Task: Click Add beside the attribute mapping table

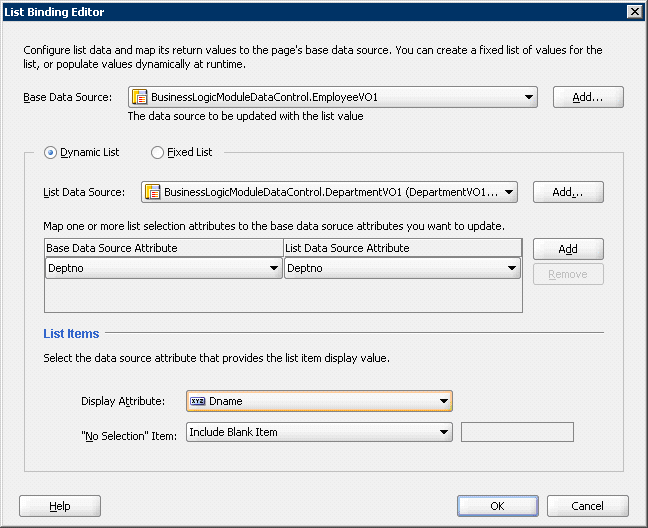Action: (568, 249)
